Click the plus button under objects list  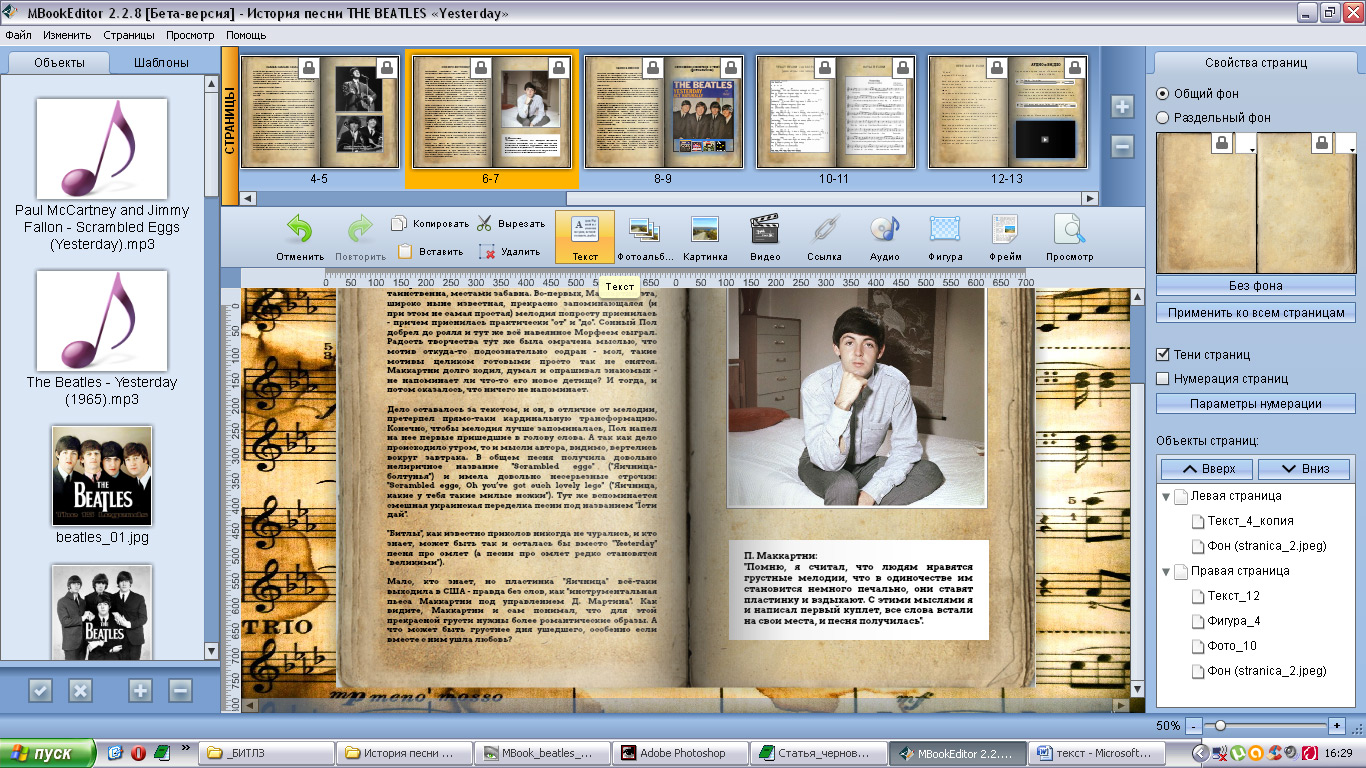click(140, 690)
